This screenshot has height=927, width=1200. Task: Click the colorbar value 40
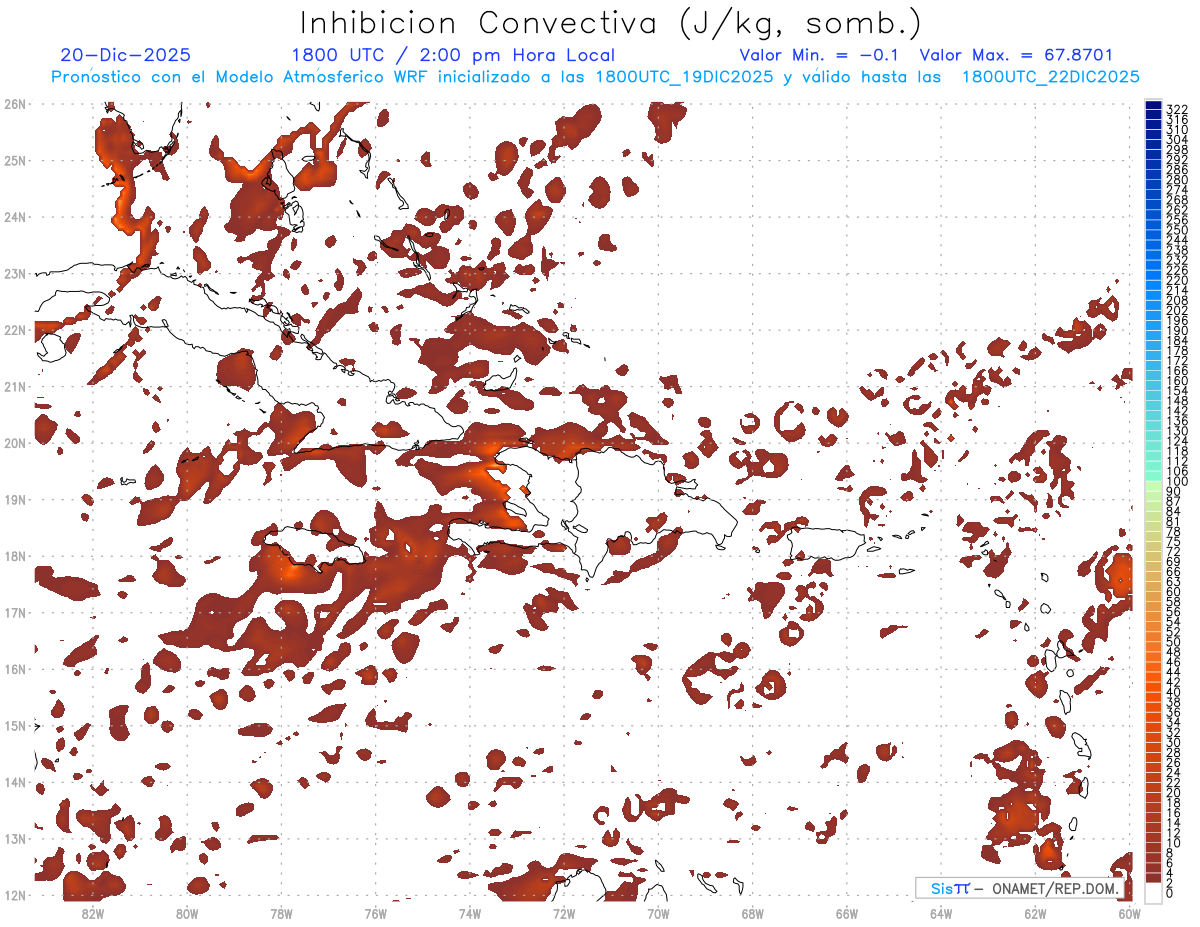(1173, 692)
